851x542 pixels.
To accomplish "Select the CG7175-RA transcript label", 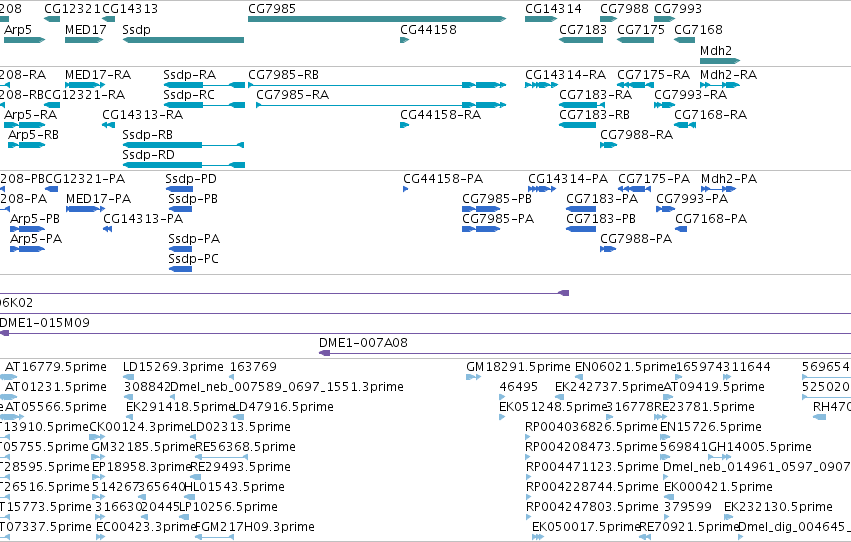I will (653, 74).
